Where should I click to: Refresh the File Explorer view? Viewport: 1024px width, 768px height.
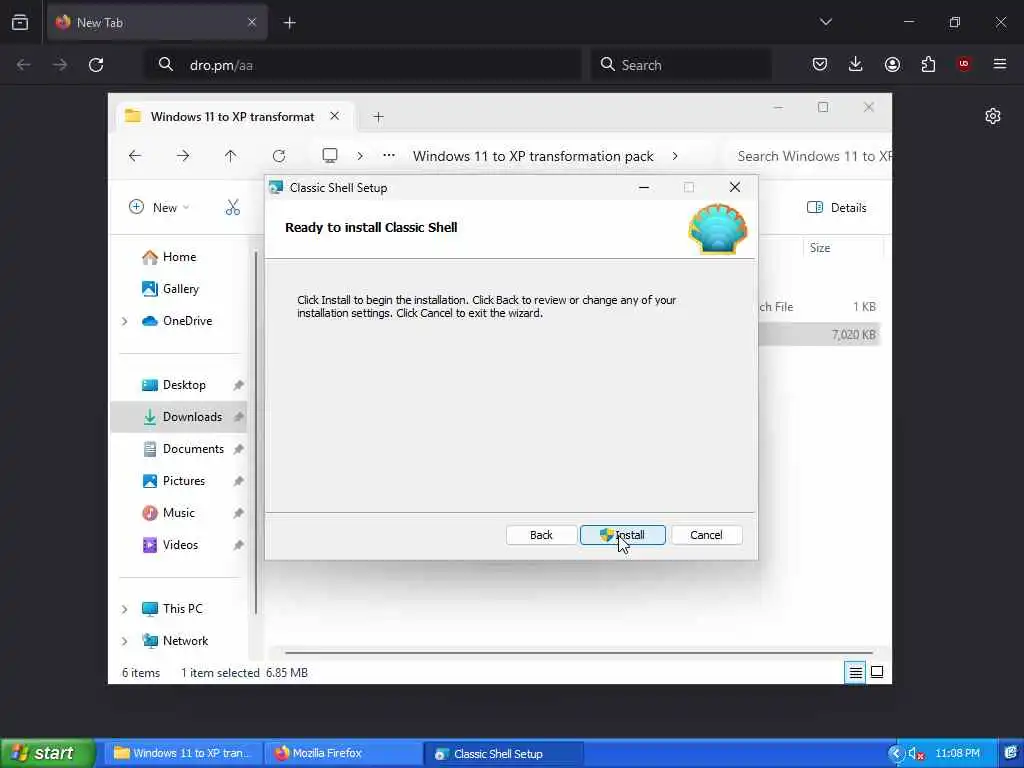coord(279,156)
